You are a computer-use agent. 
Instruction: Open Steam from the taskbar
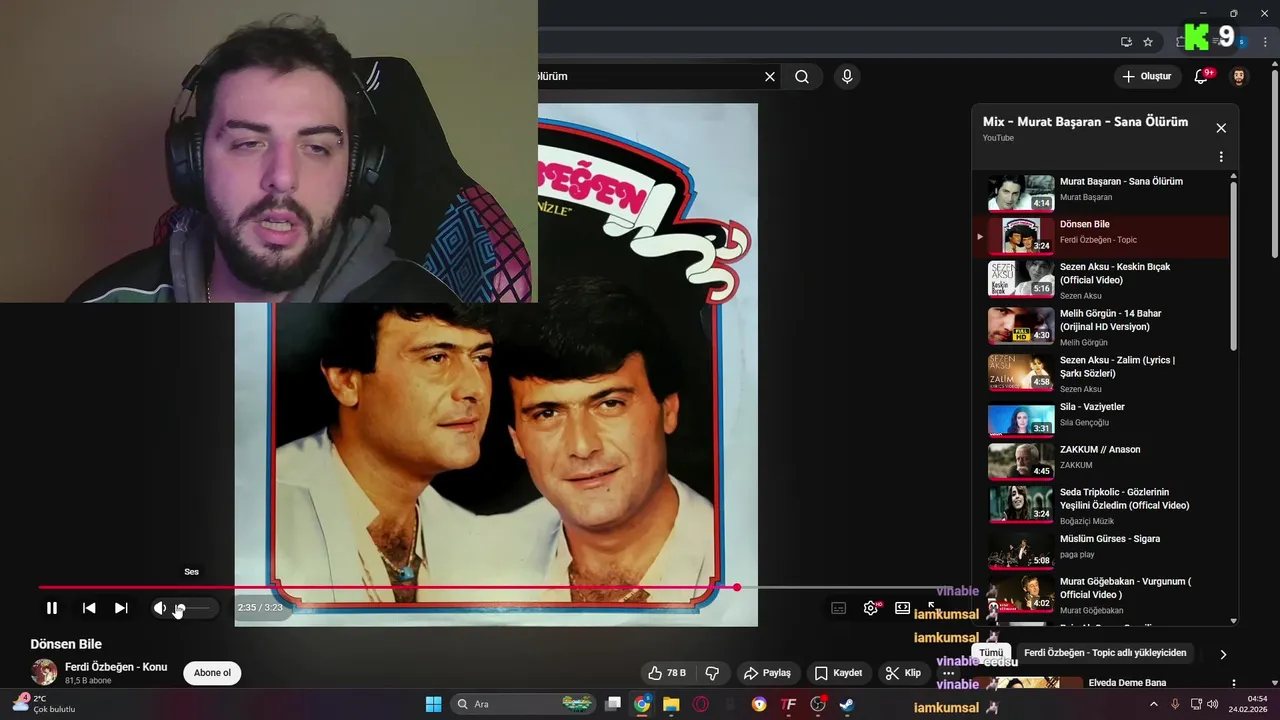point(847,704)
